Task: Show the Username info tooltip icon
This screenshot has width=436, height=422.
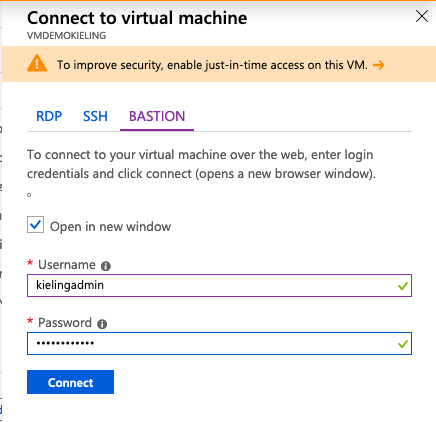Action: (x=106, y=266)
